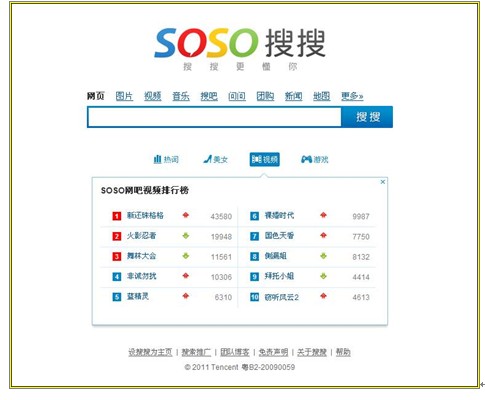Open the 游戏 gamepad tab

(314, 159)
